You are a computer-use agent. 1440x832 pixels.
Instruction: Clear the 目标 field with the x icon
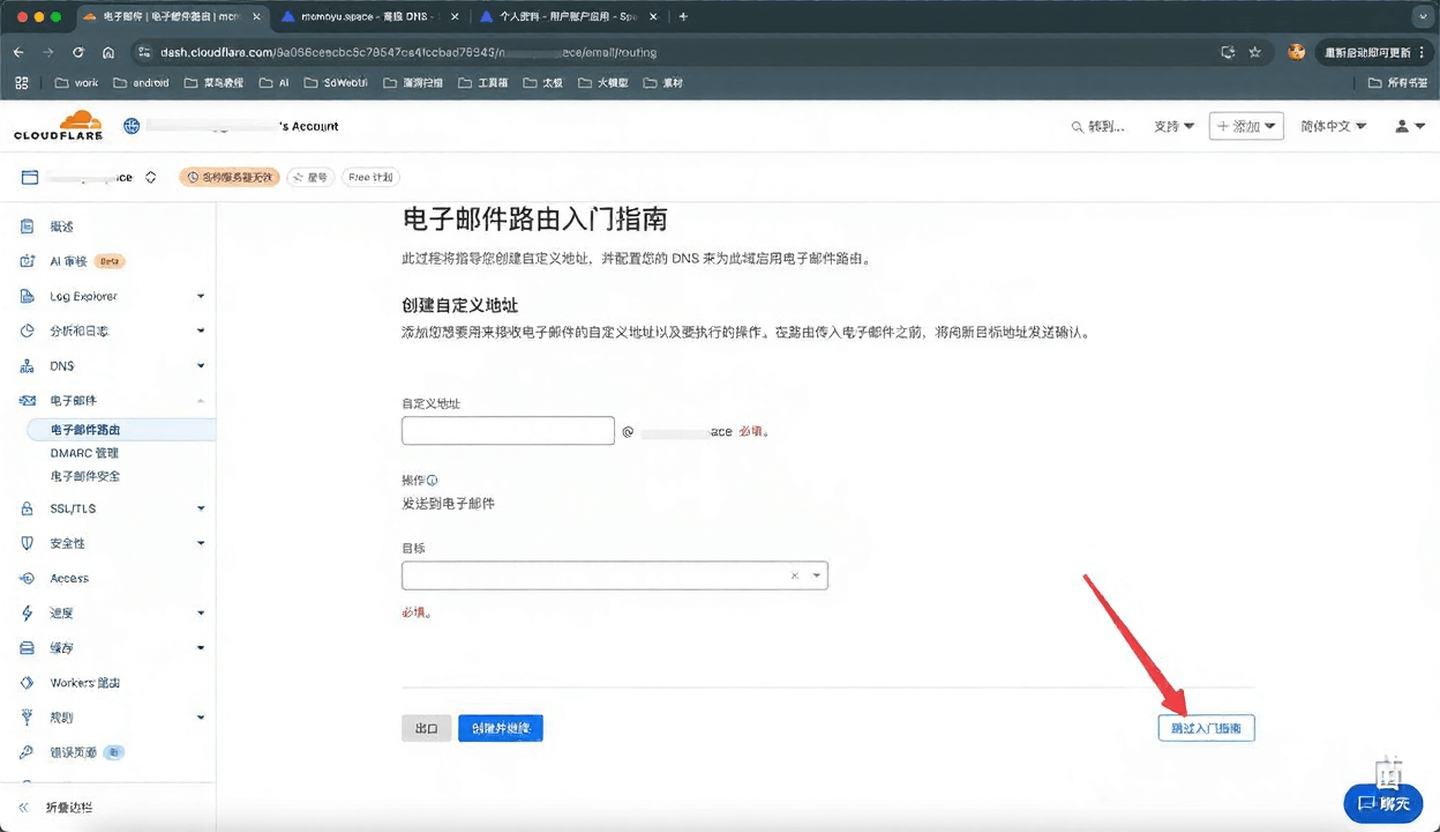pyautogui.click(x=795, y=576)
